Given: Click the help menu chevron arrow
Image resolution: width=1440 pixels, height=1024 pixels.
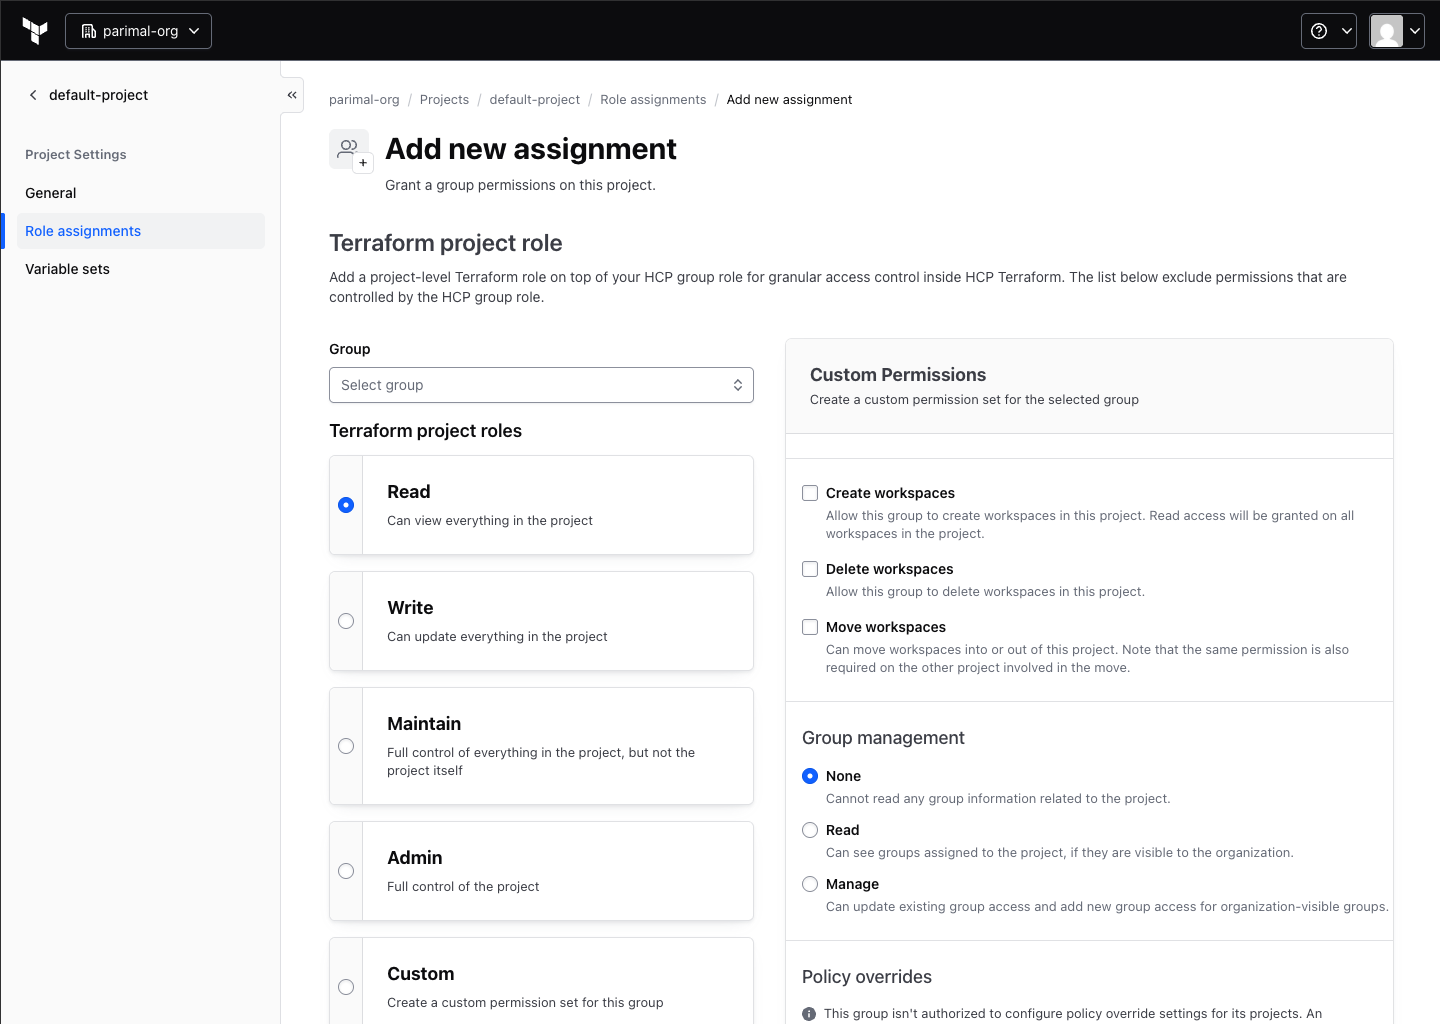Looking at the screenshot, I should point(1347,31).
